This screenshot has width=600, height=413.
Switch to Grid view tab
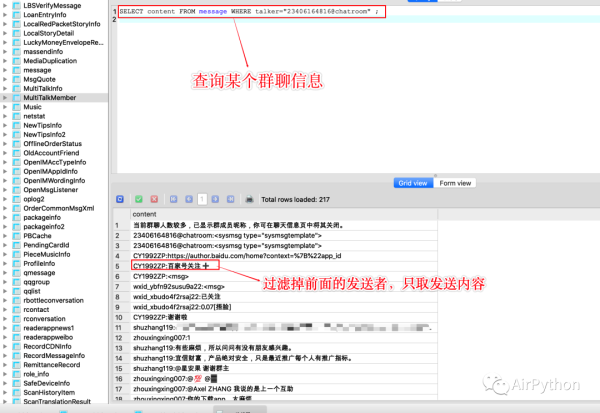(x=413, y=183)
